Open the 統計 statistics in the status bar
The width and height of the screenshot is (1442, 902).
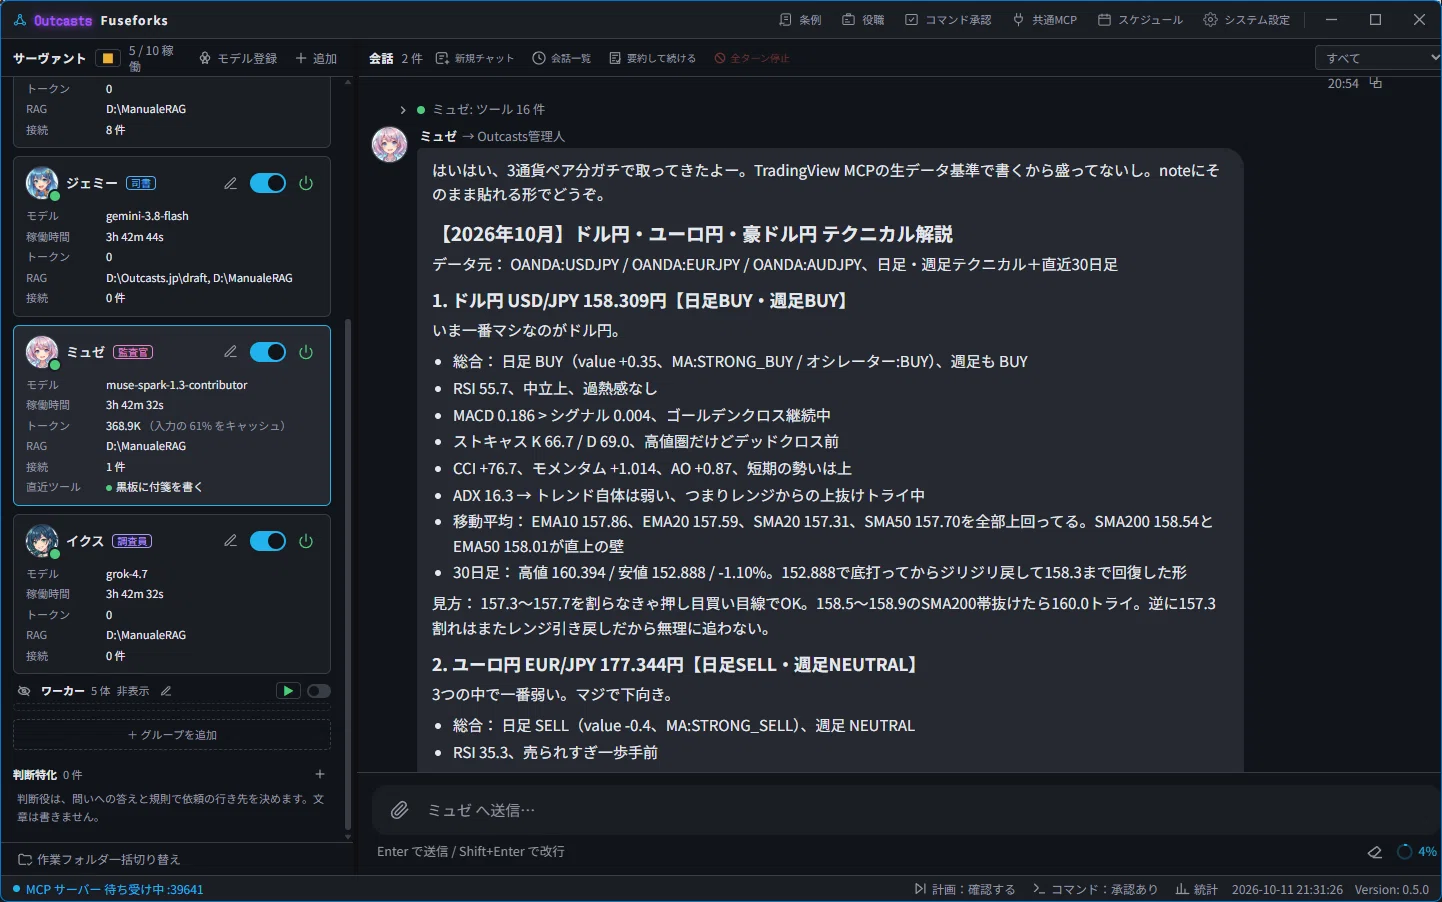[x=1197, y=889]
